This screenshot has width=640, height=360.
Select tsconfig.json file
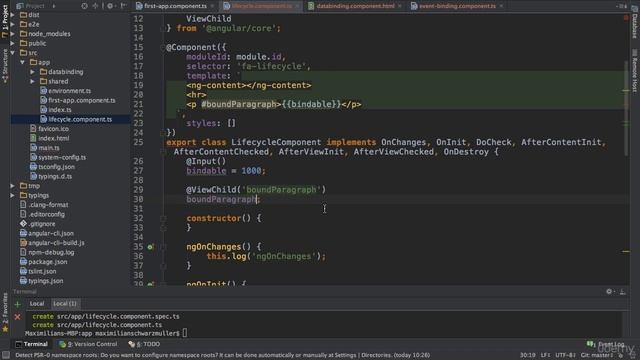click(x=52, y=167)
